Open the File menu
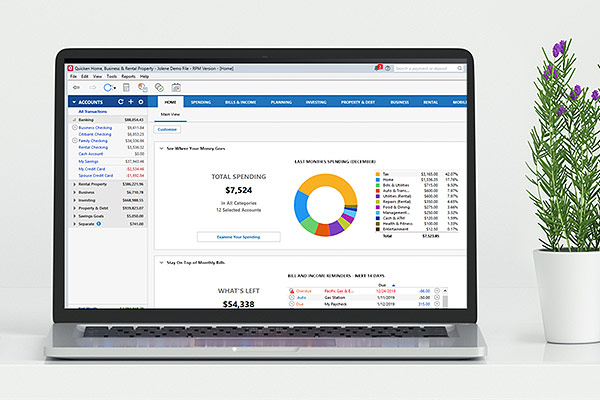This screenshot has height=400, width=600. coord(73,77)
